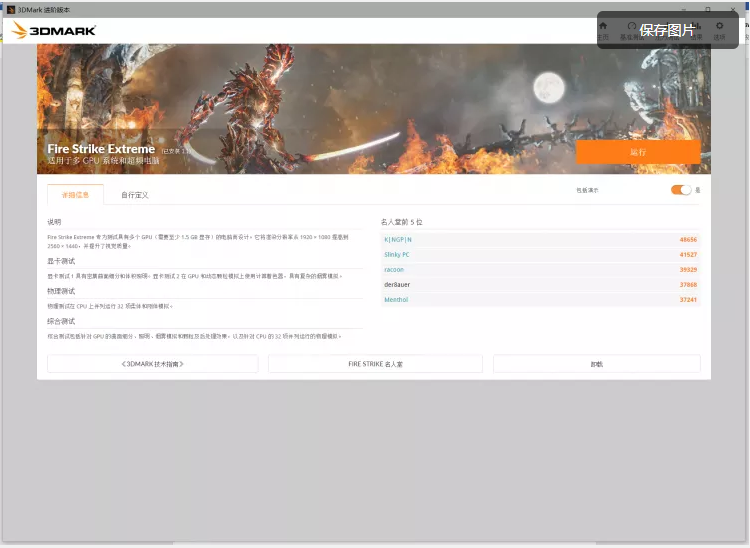
Task: Click the score 39329
Action: coord(688,270)
